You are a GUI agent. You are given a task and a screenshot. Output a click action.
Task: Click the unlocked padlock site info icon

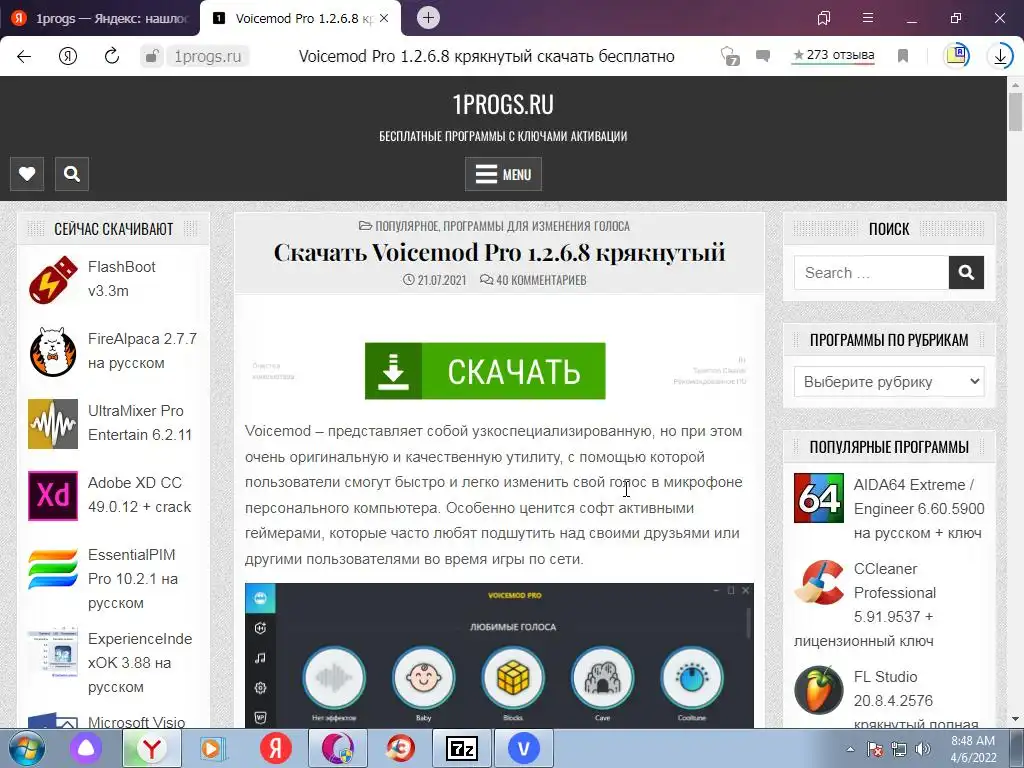[x=152, y=56]
